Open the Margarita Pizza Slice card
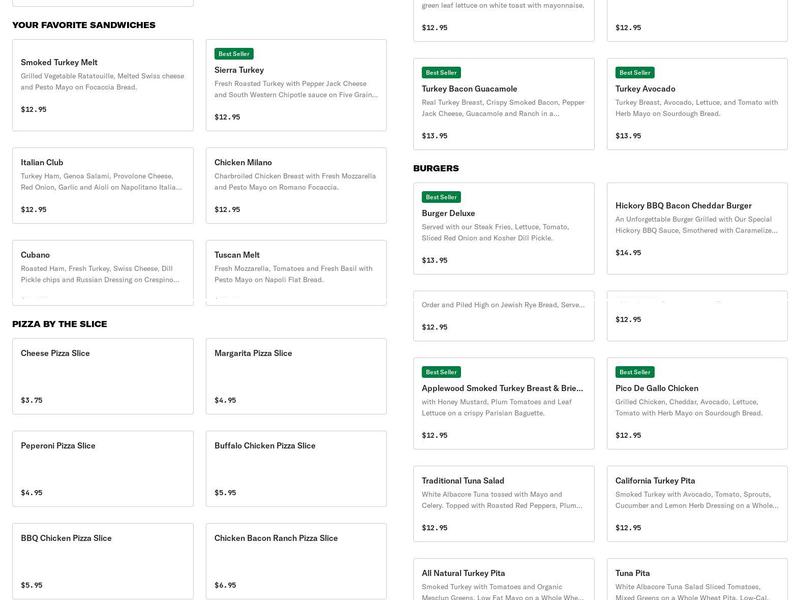The width and height of the screenshot is (800, 600). click(x=296, y=375)
